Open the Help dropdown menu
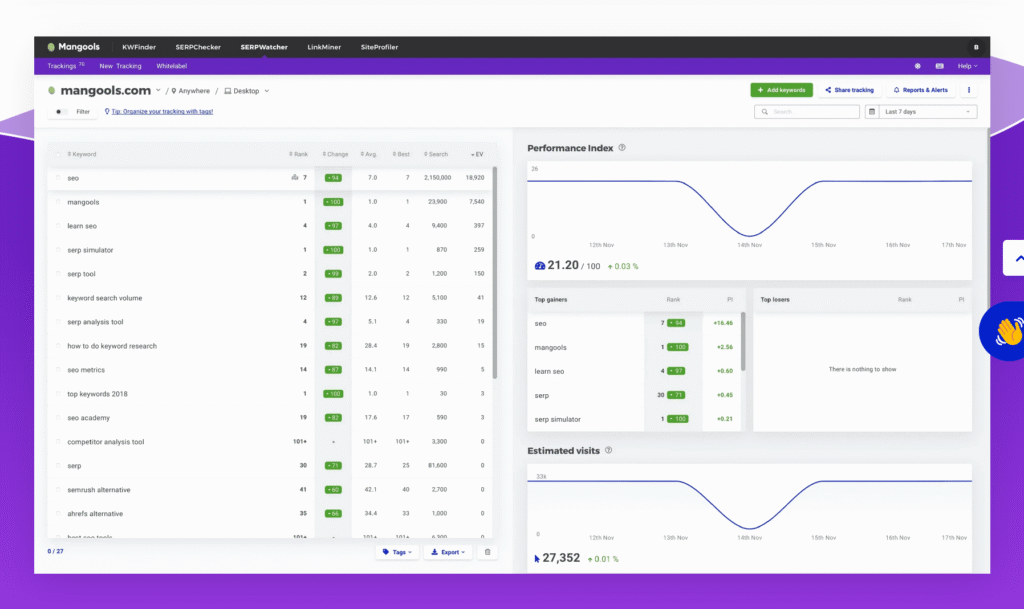1024x609 pixels. pyautogui.click(x=967, y=66)
